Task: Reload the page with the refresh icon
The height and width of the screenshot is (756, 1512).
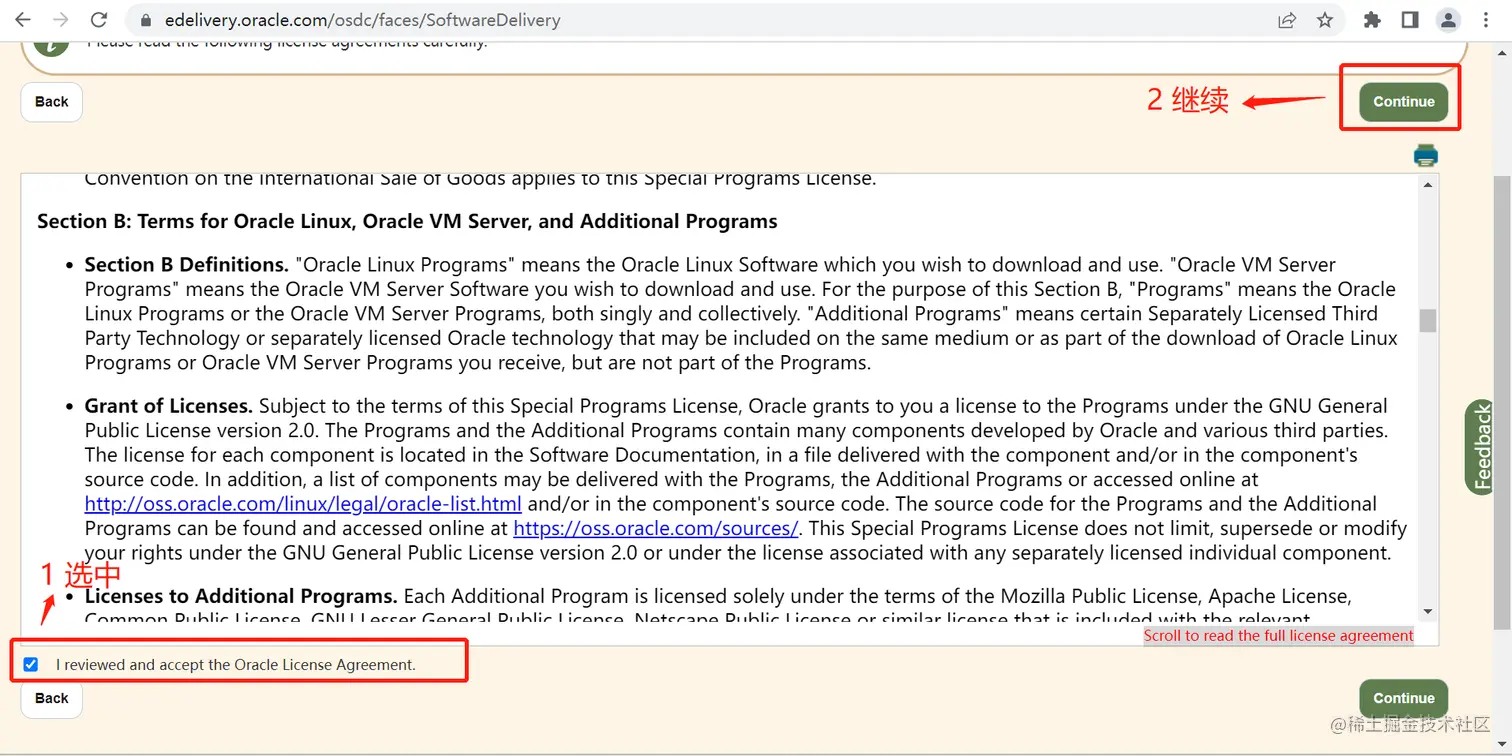Action: coord(98,20)
